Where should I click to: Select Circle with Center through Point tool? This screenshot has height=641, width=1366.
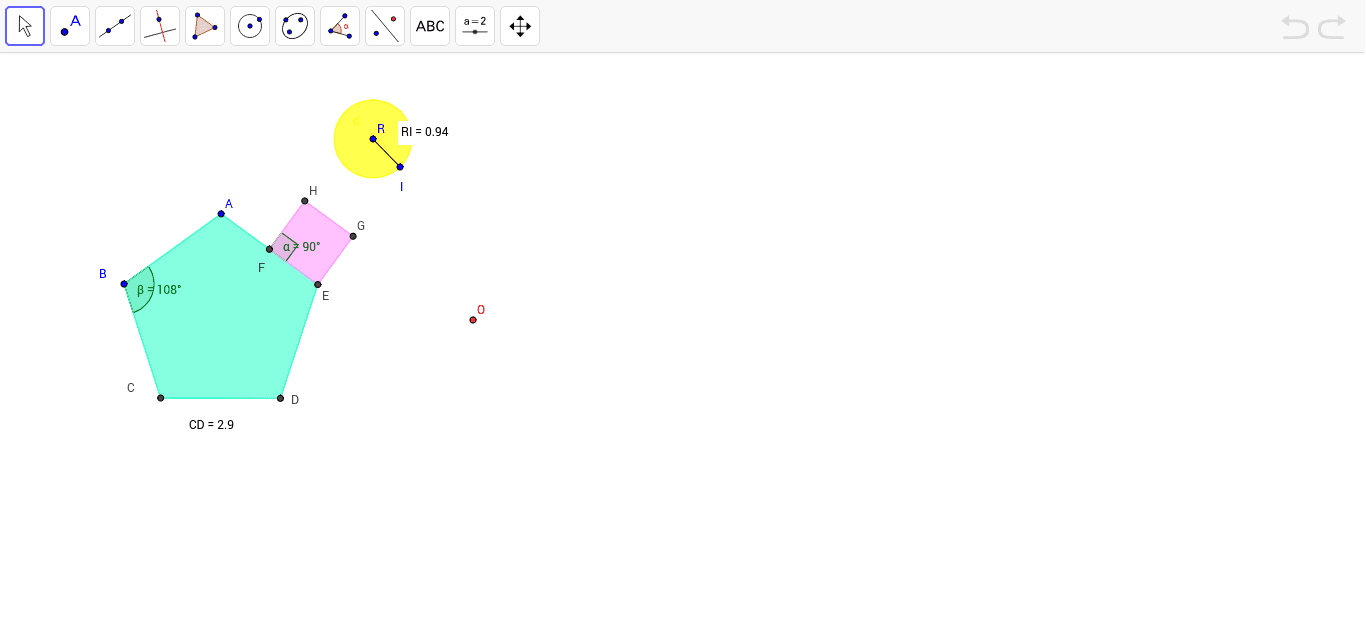(250, 26)
